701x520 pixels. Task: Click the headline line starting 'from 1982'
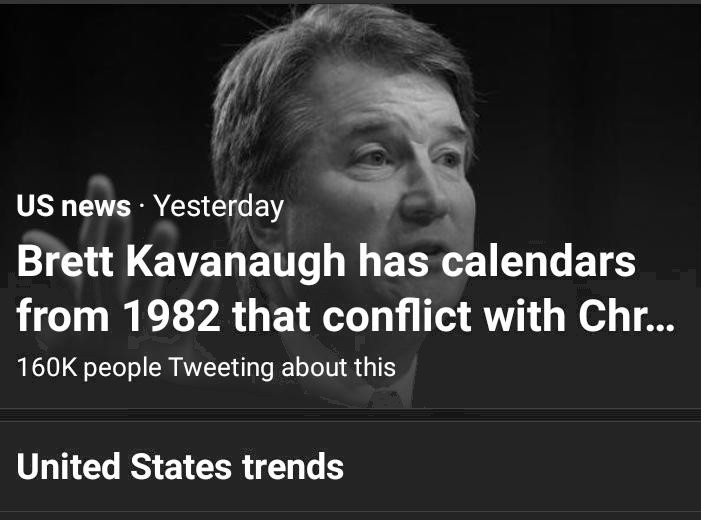[x=345, y=316]
